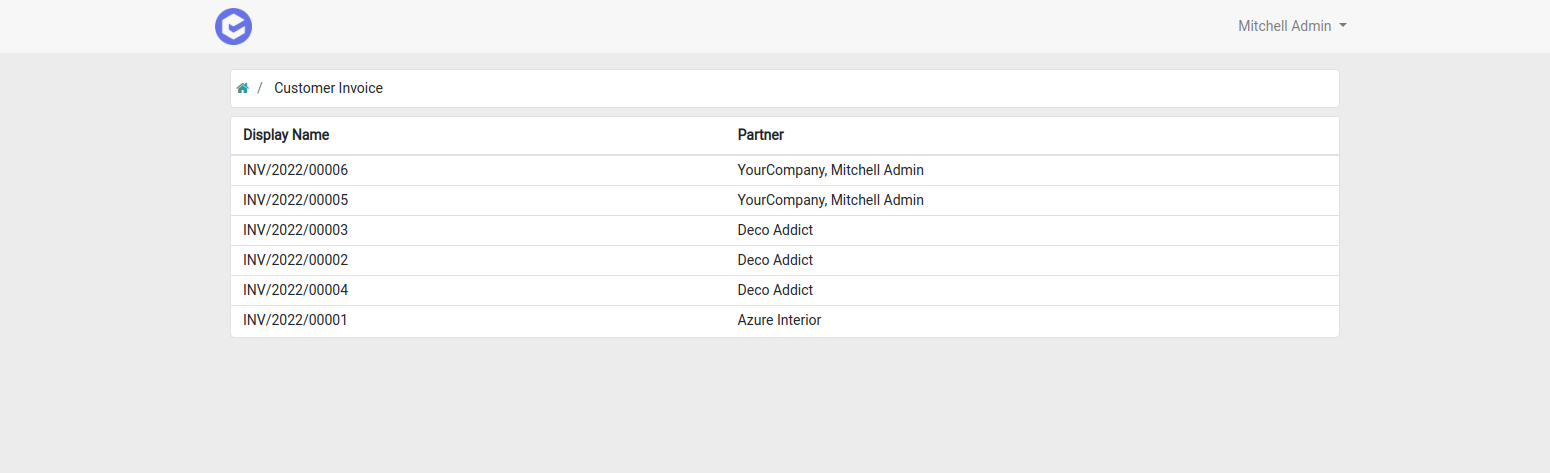Open invoice INV/2022/00006
This screenshot has height=473, width=1550.
tap(295, 170)
